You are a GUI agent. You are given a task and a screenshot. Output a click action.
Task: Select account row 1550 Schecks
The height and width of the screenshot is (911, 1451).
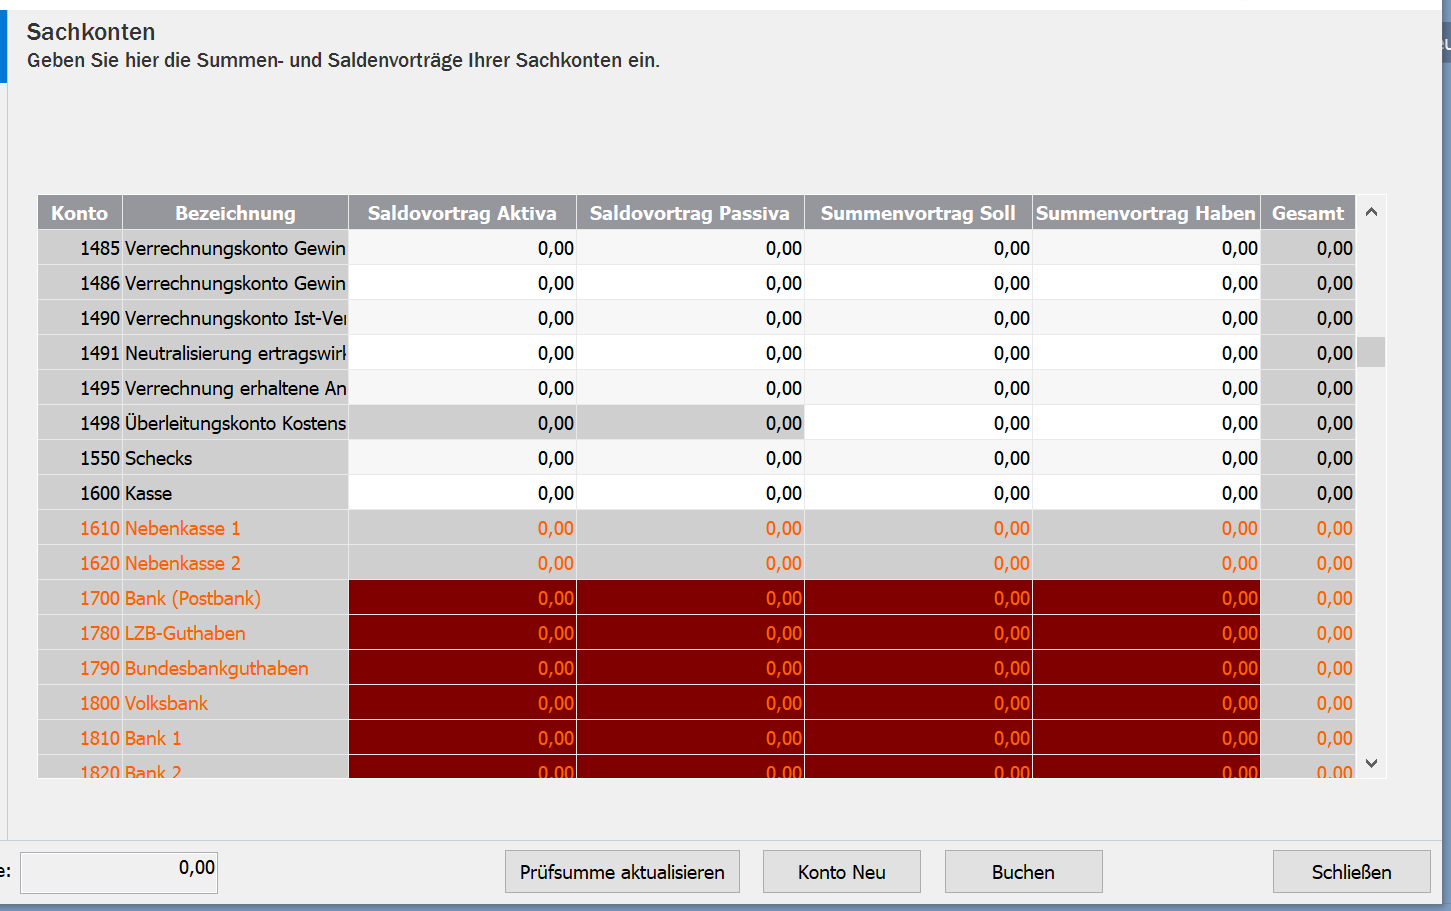[x=696, y=458]
